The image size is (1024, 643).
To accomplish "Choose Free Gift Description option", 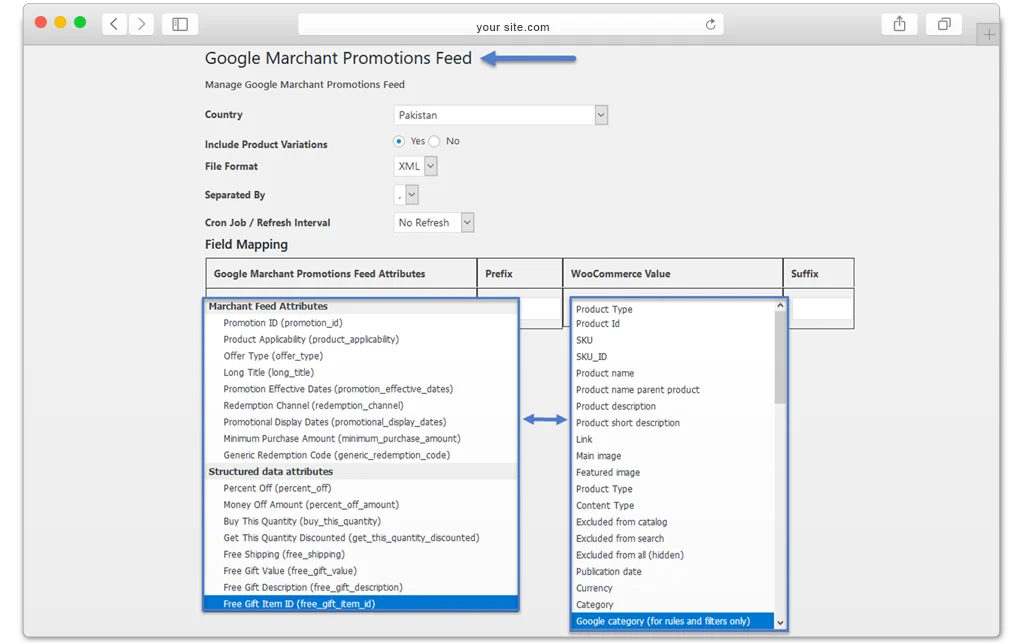I will (361, 588).
